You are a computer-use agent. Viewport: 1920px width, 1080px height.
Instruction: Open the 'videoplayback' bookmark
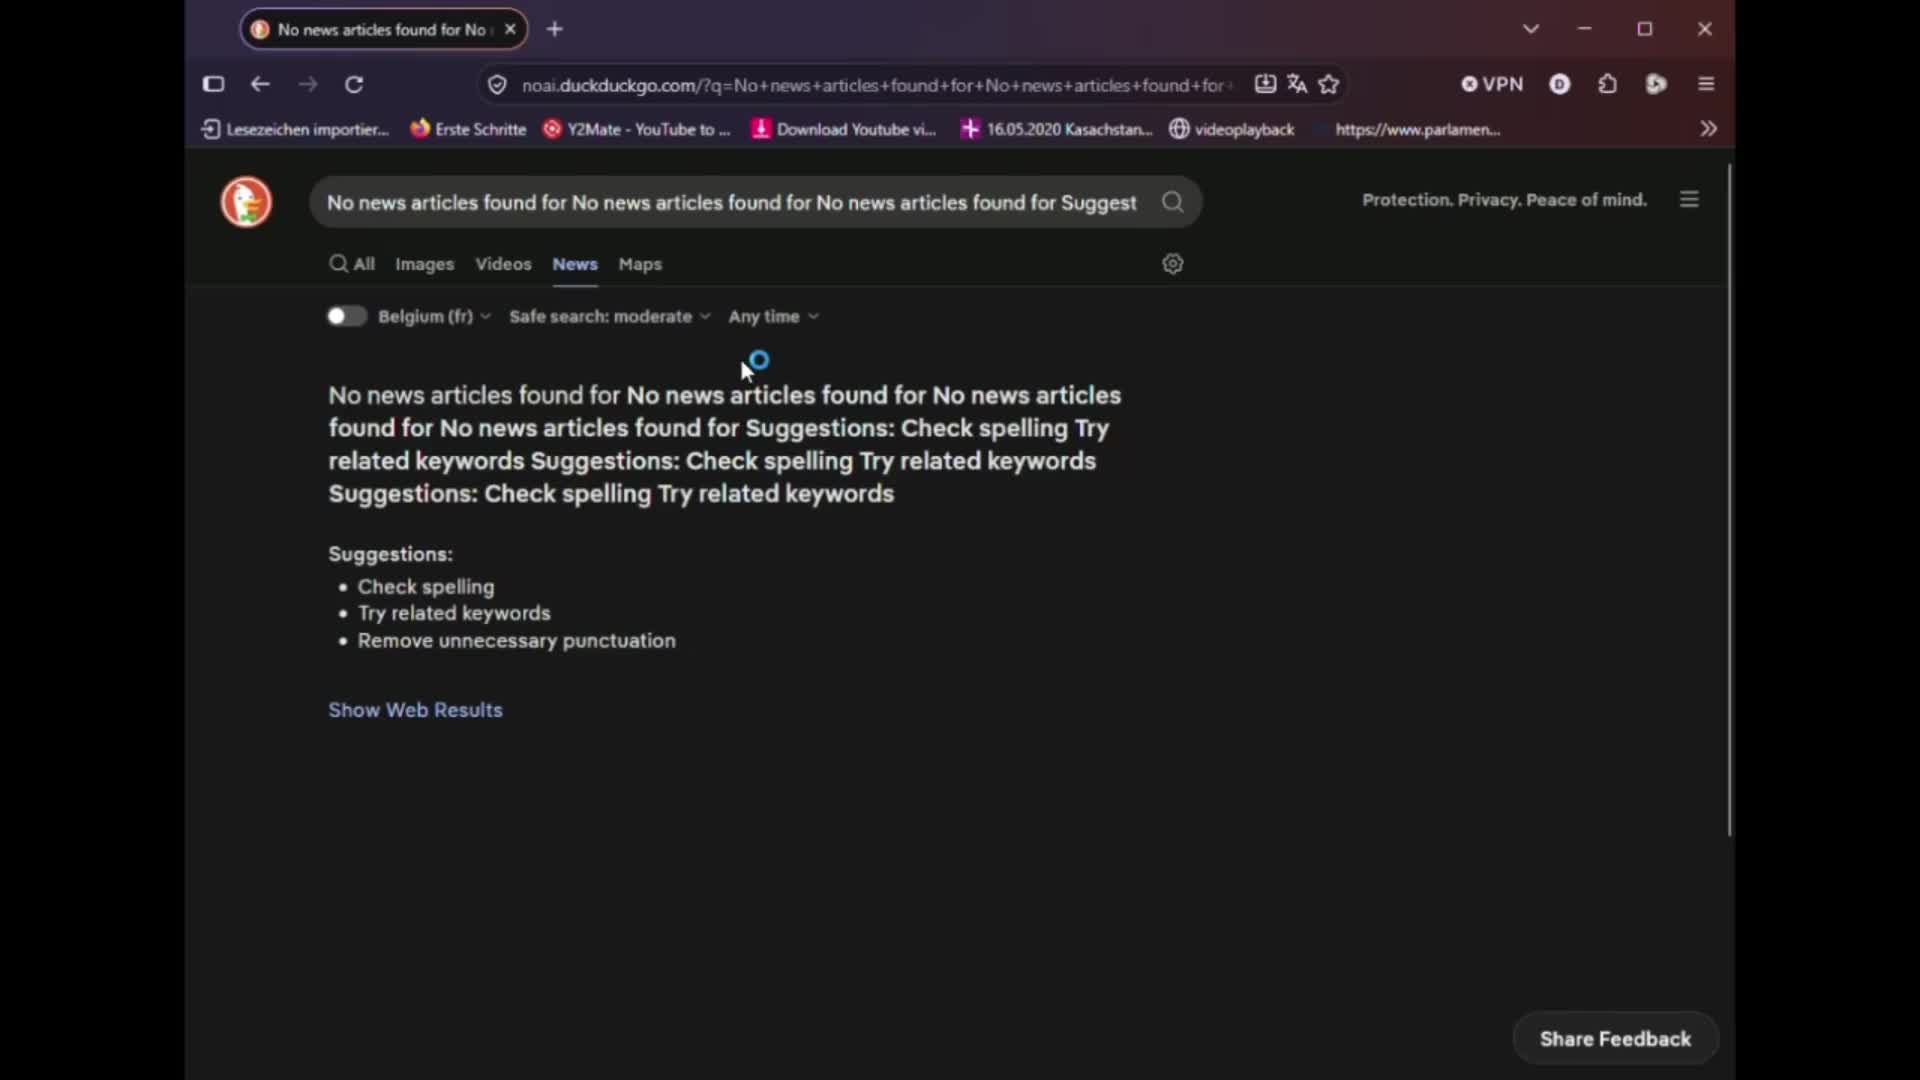1232,129
